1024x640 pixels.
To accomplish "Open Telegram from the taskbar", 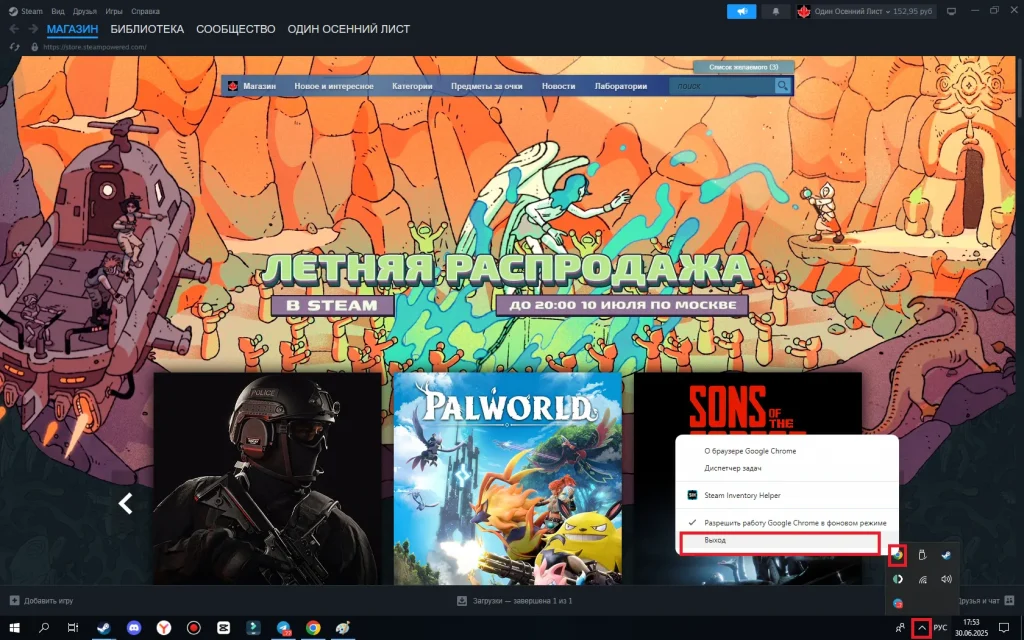I will (283, 628).
